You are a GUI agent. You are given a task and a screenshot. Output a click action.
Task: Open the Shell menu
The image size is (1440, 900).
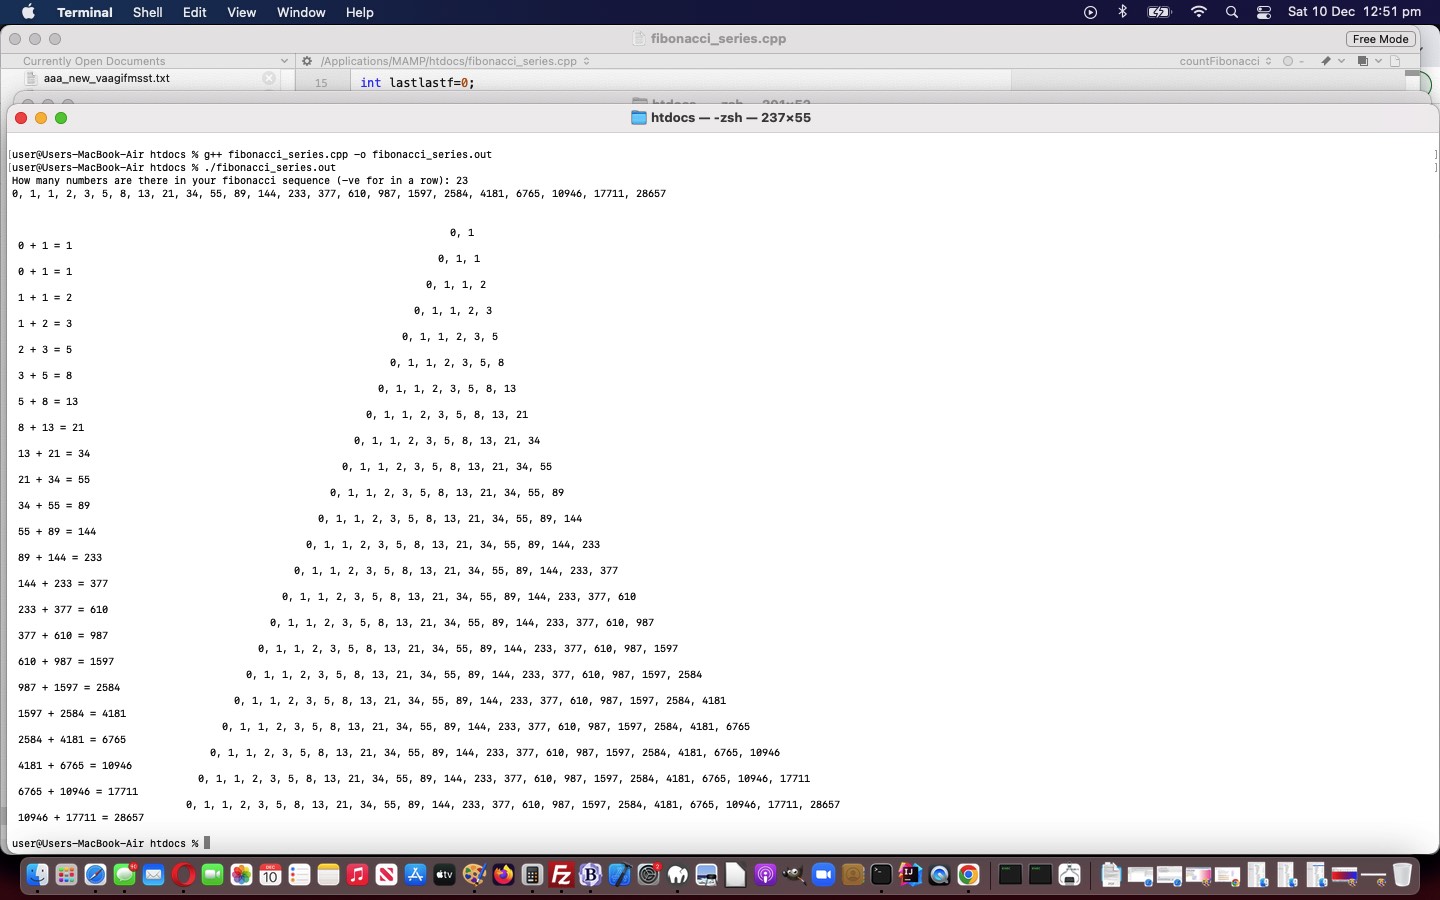[147, 12]
